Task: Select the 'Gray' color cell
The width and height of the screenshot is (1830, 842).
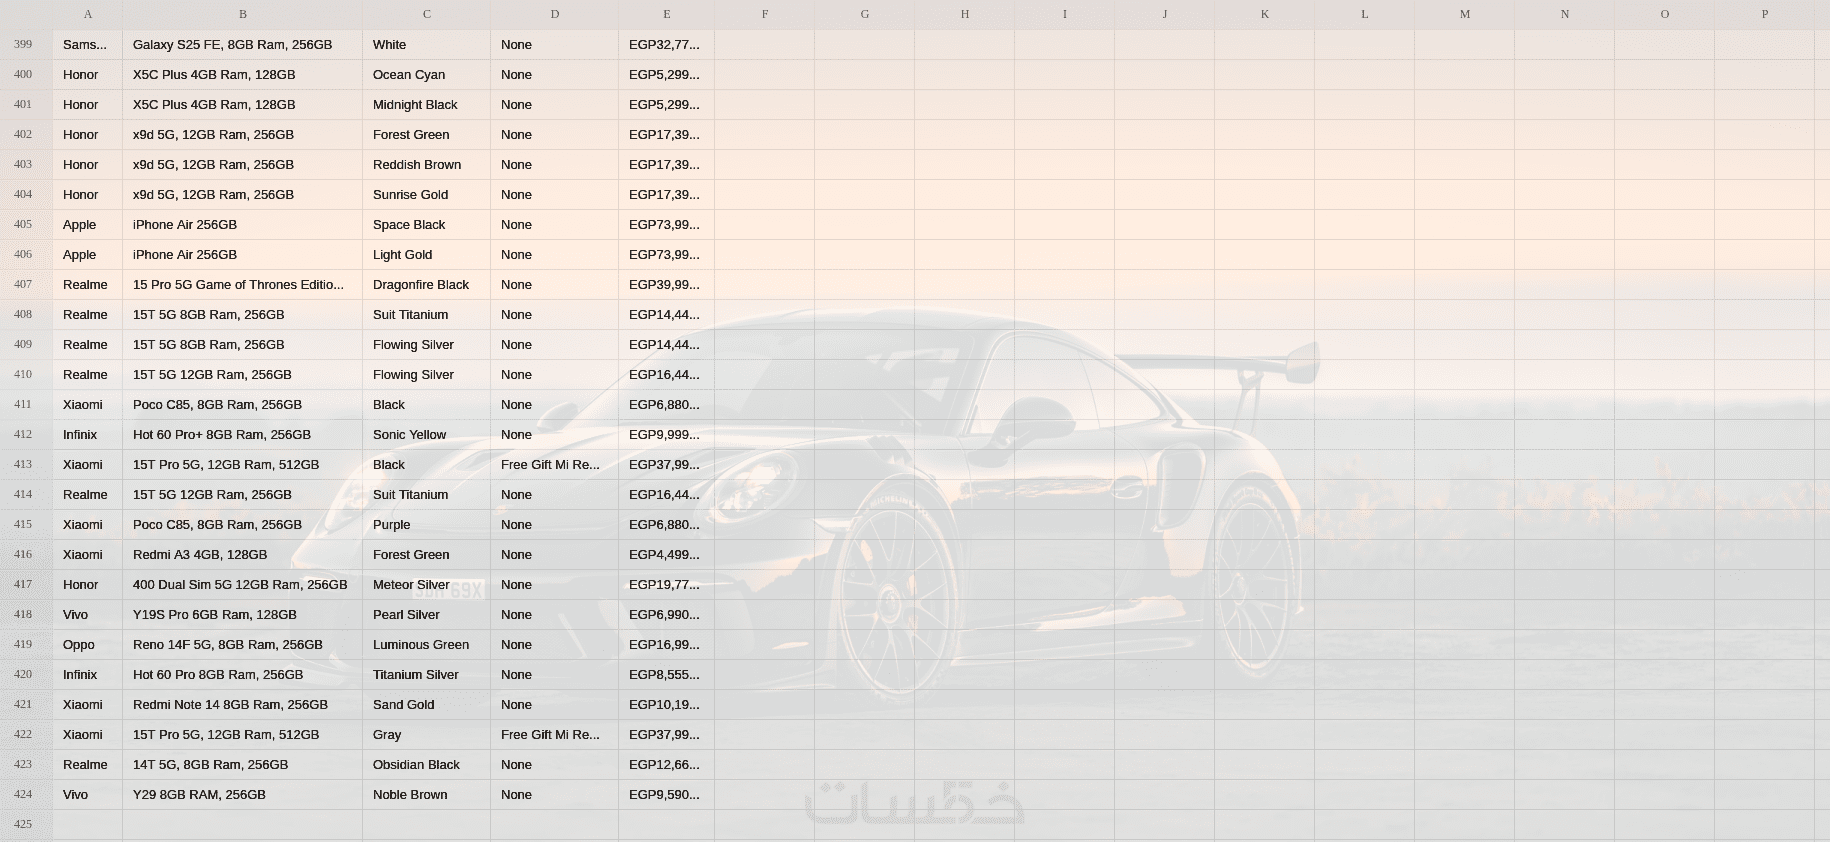Action: (x=427, y=735)
